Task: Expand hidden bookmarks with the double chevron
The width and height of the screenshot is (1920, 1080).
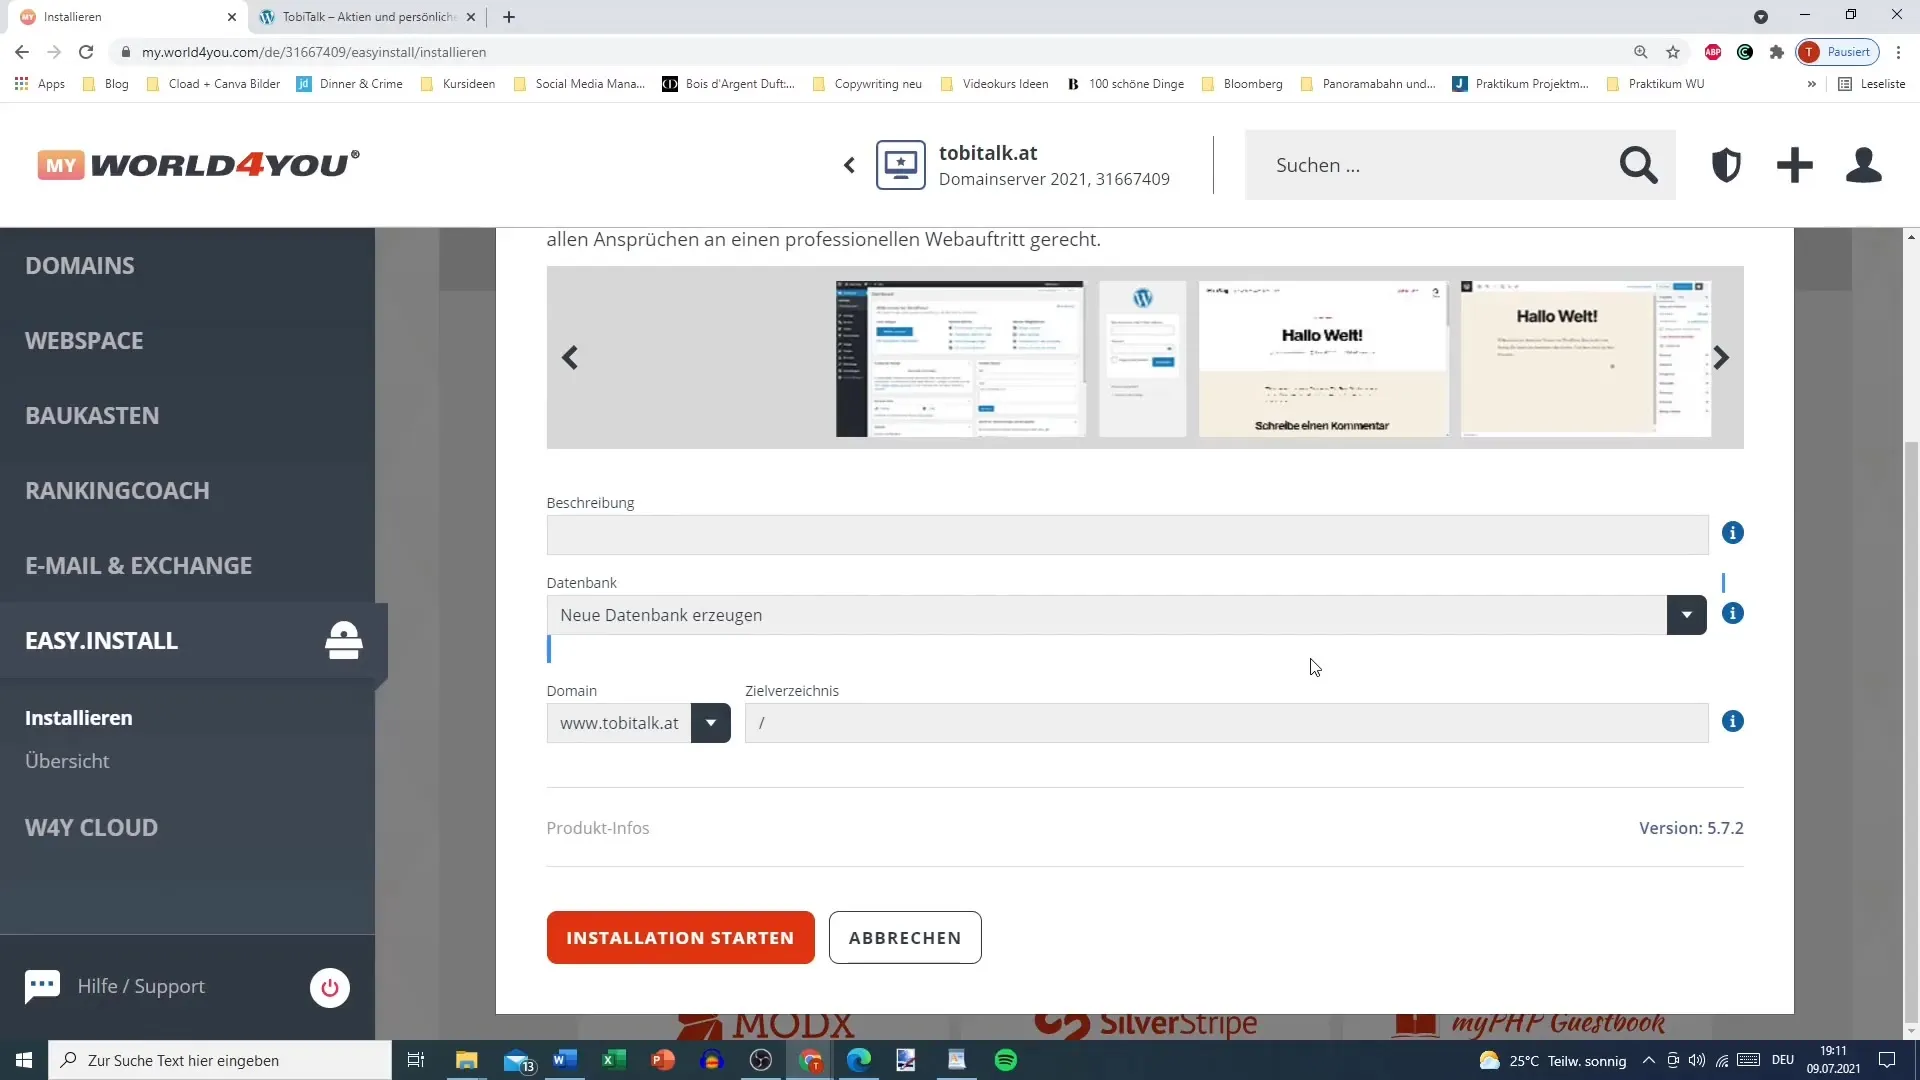Action: point(1811,84)
